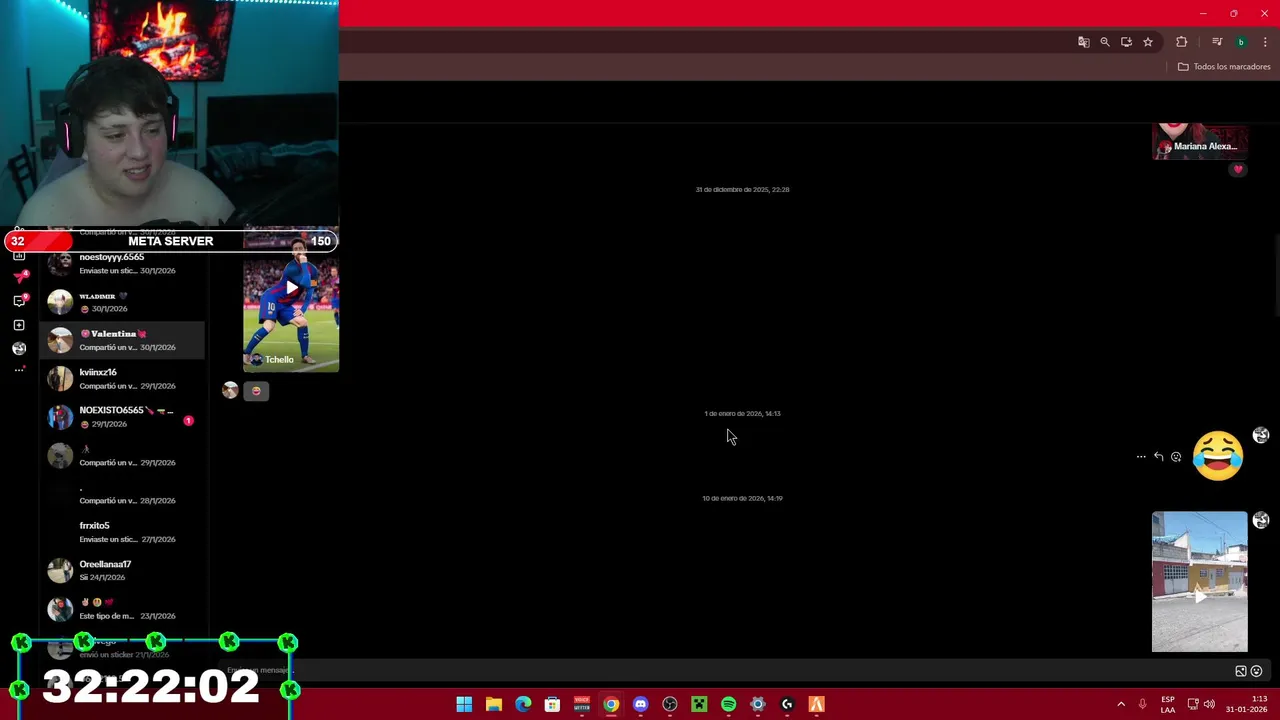This screenshot has height=720, width=1280.
Task: Select the Valentina conversation
Action: pyautogui.click(x=122, y=340)
